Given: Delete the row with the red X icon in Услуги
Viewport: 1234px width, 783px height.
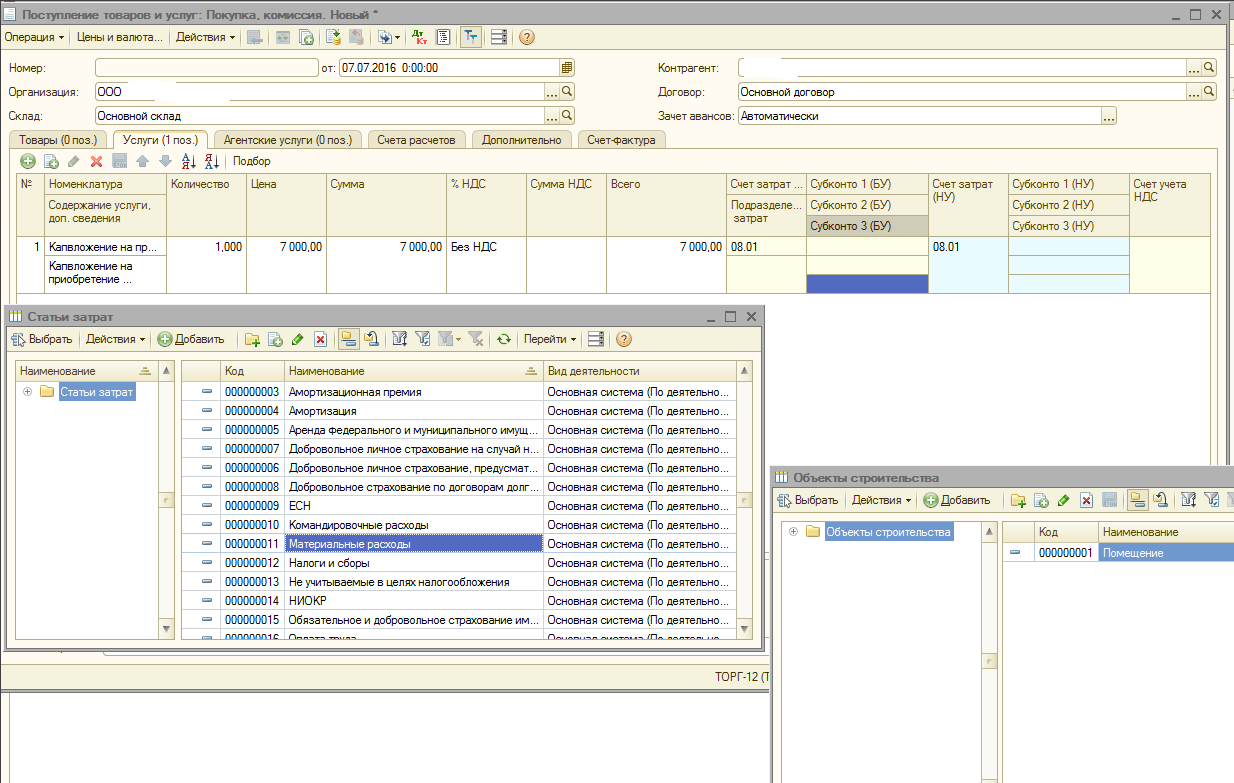Looking at the screenshot, I should tap(96, 161).
